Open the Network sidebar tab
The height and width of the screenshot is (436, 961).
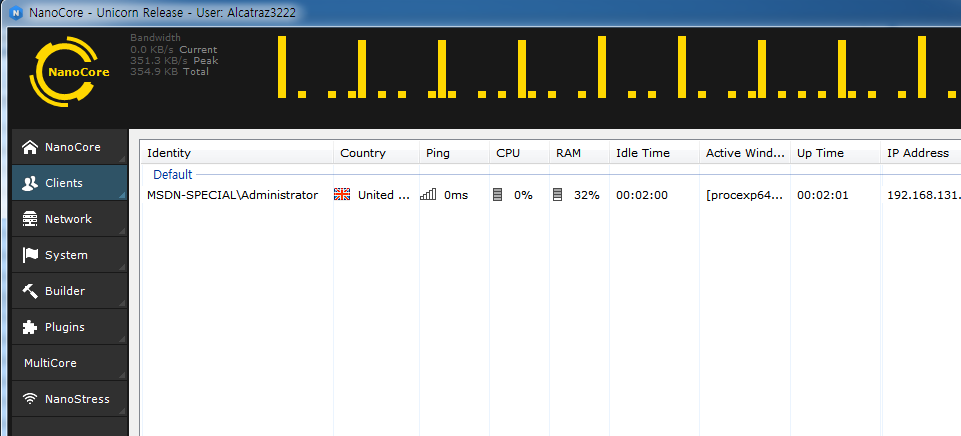click(x=69, y=219)
